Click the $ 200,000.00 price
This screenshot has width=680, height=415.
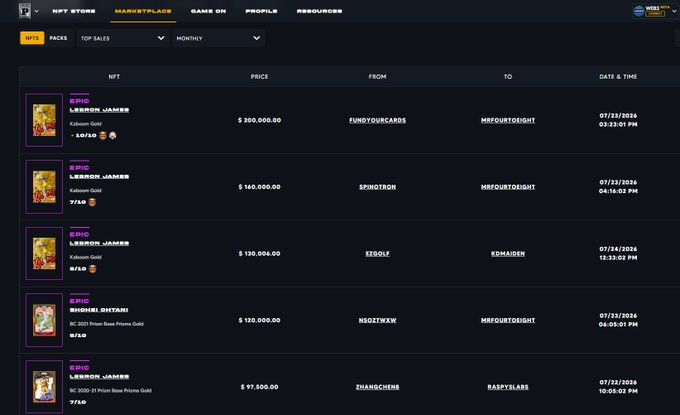click(x=259, y=120)
